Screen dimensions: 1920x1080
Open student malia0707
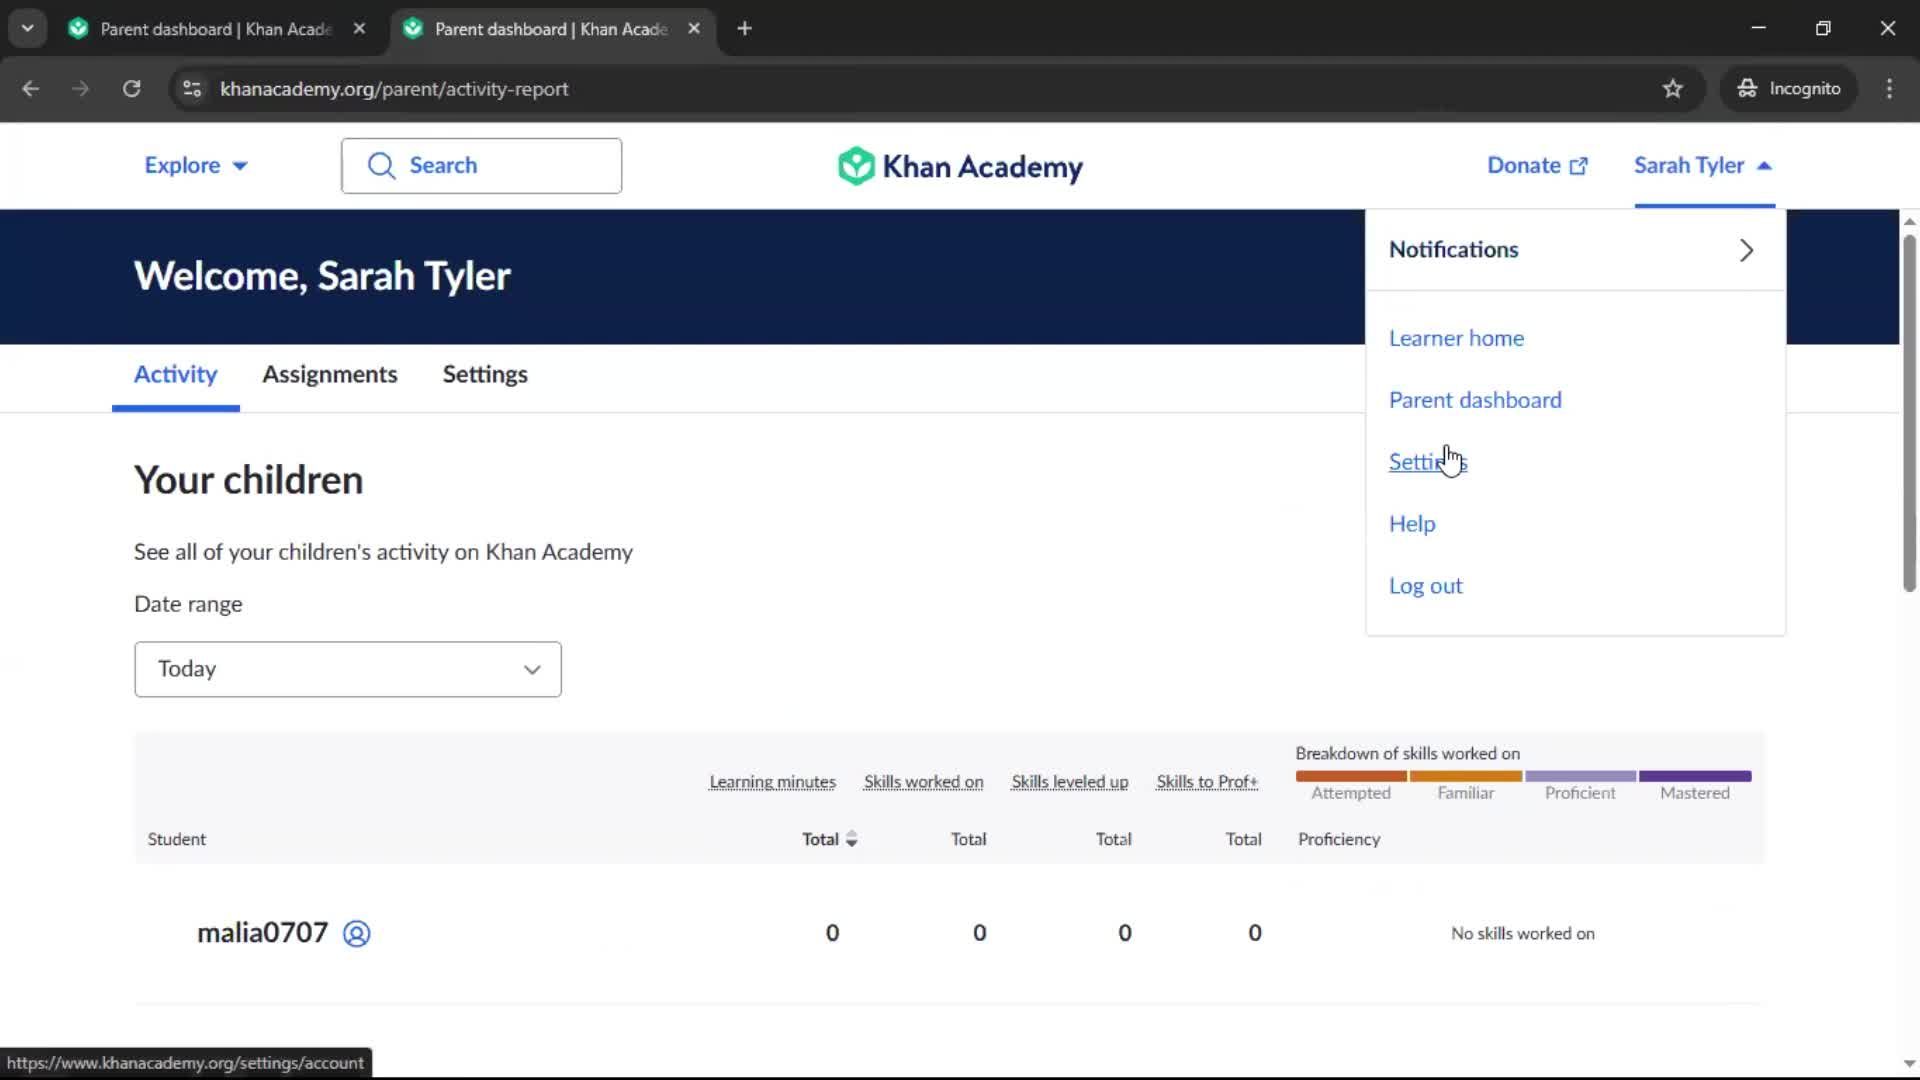(x=262, y=933)
